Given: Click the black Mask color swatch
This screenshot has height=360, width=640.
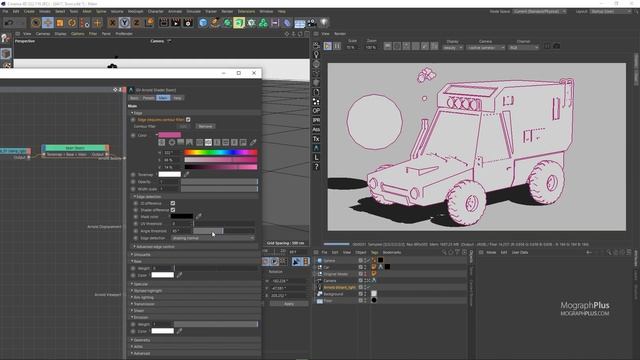Looking at the screenshot, I should [182, 216].
